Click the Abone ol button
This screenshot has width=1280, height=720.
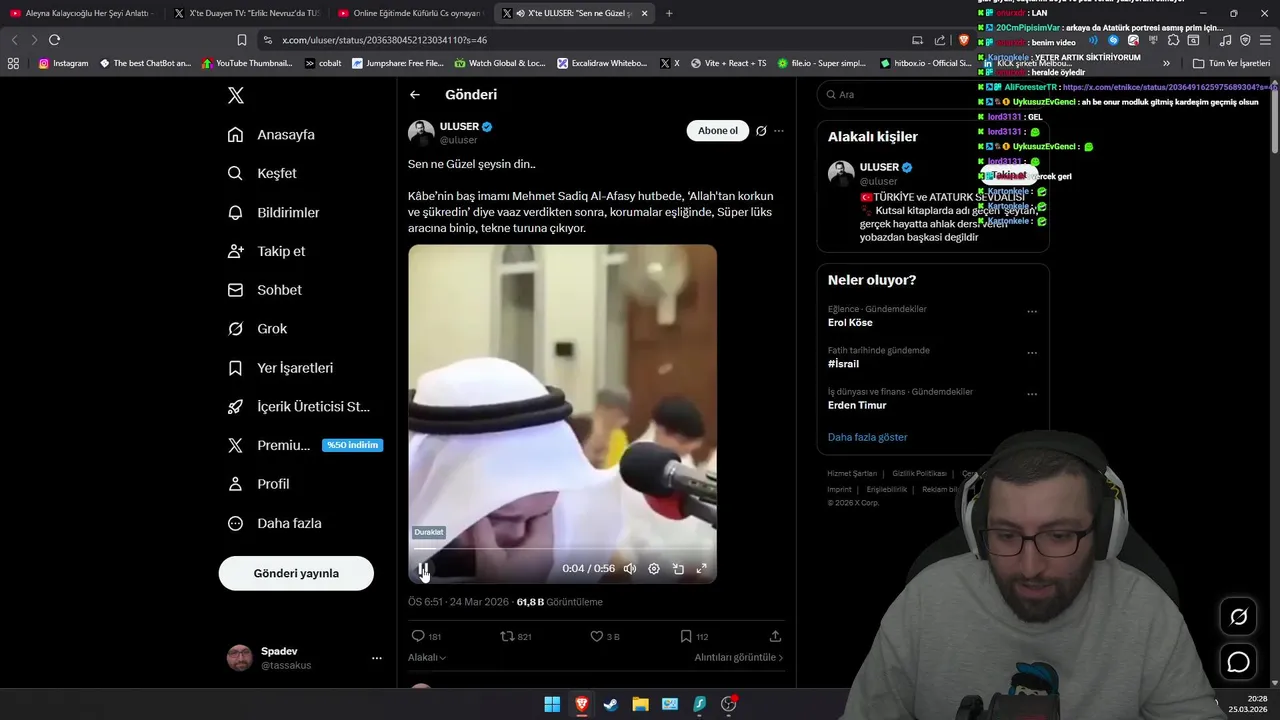tap(717, 131)
